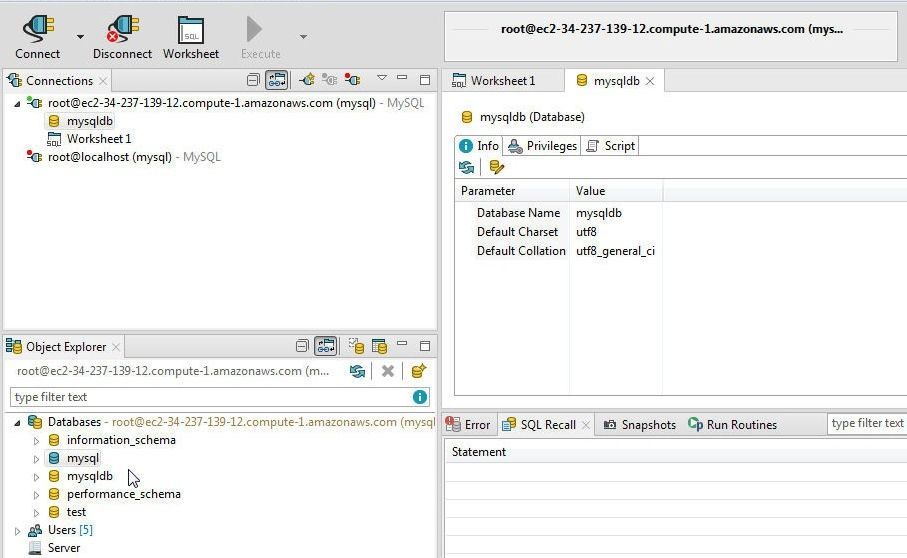The height and width of the screenshot is (558, 907).
Task: Close the mysqldb editor tab
Action: click(650, 81)
